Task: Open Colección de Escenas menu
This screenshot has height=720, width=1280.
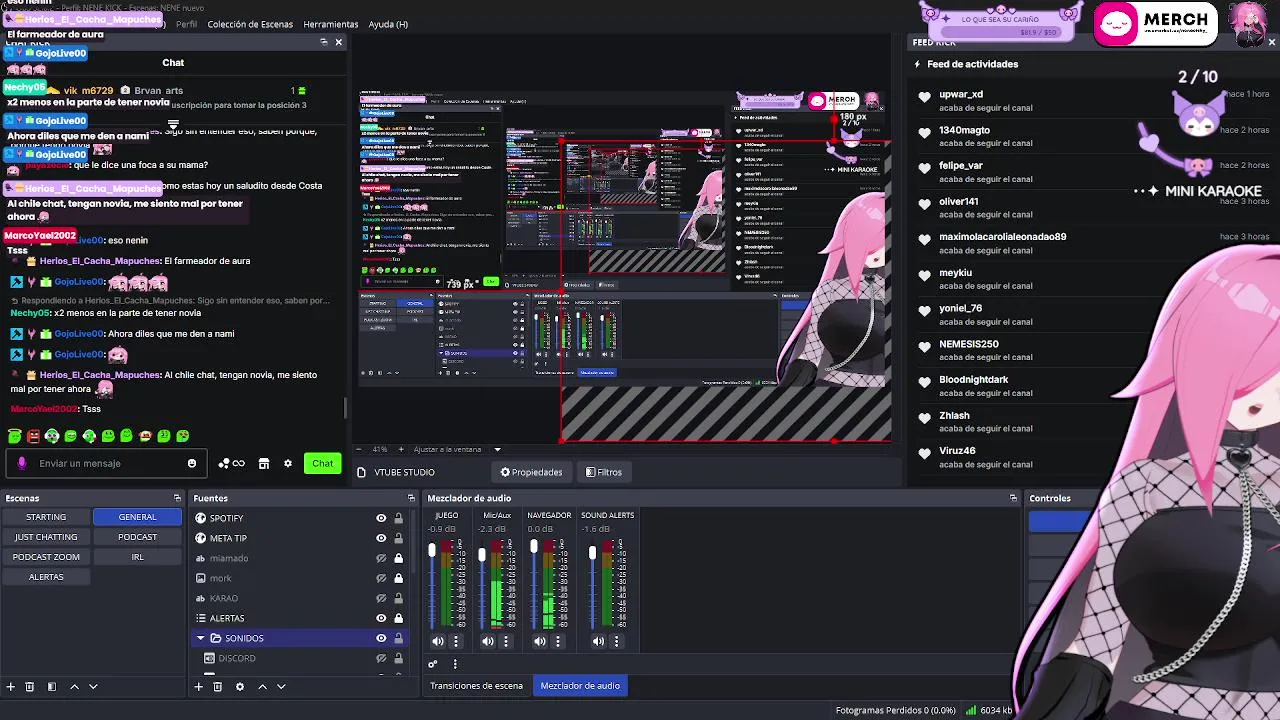Action: (250, 24)
